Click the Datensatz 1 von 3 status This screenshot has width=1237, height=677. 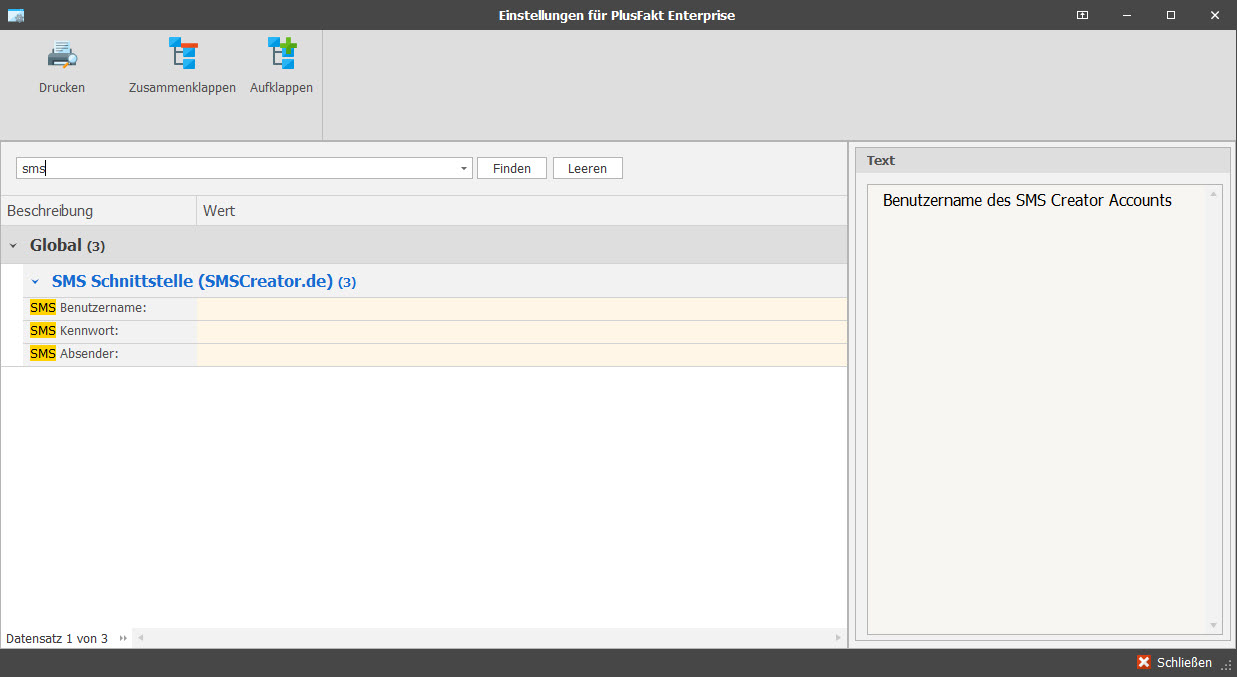coord(57,638)
